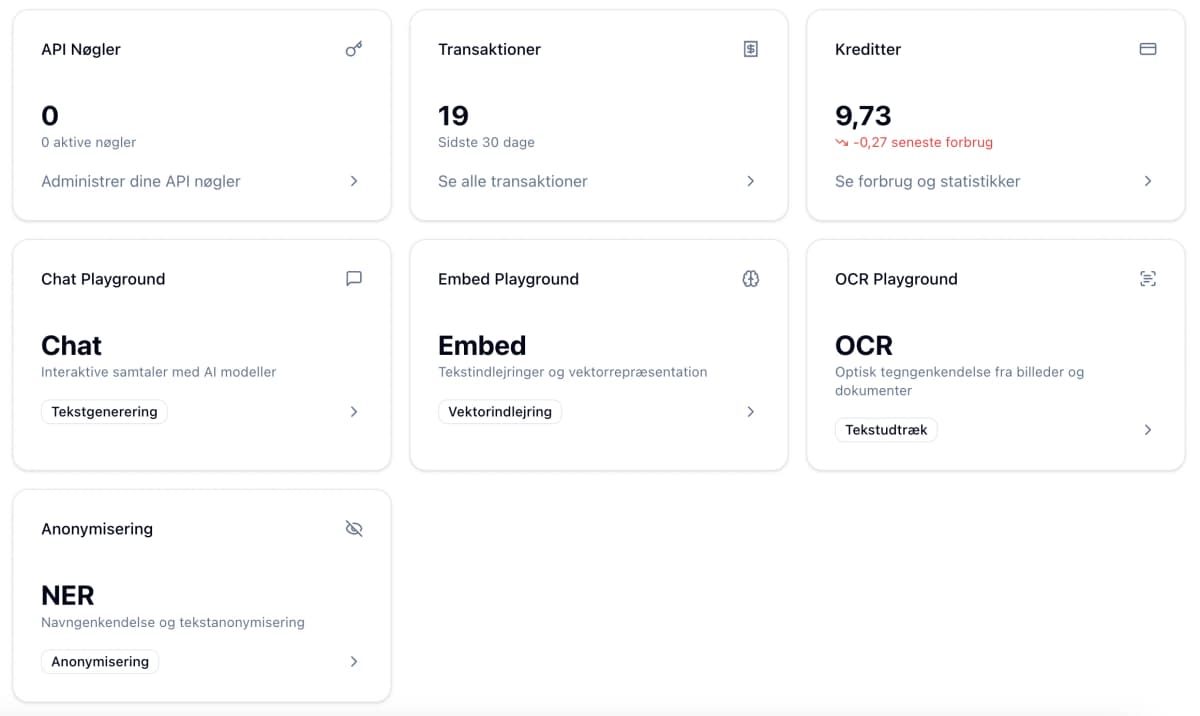Open the chevron next to Se forbrug og statistikker

[1148, 181]
